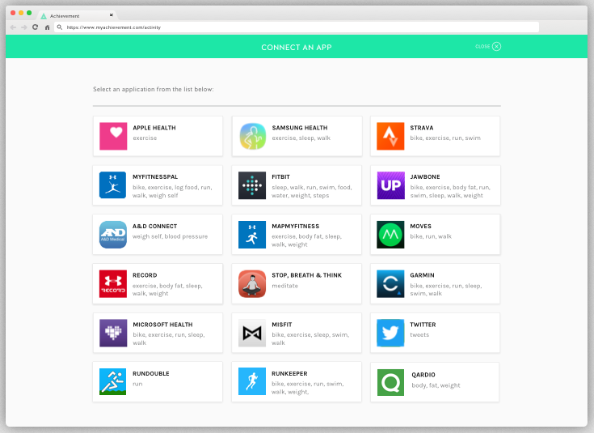Click the RunDouble runner icon
Image resolution: width=594 pixels, height=433 pixels.
(x=113, y=381)
